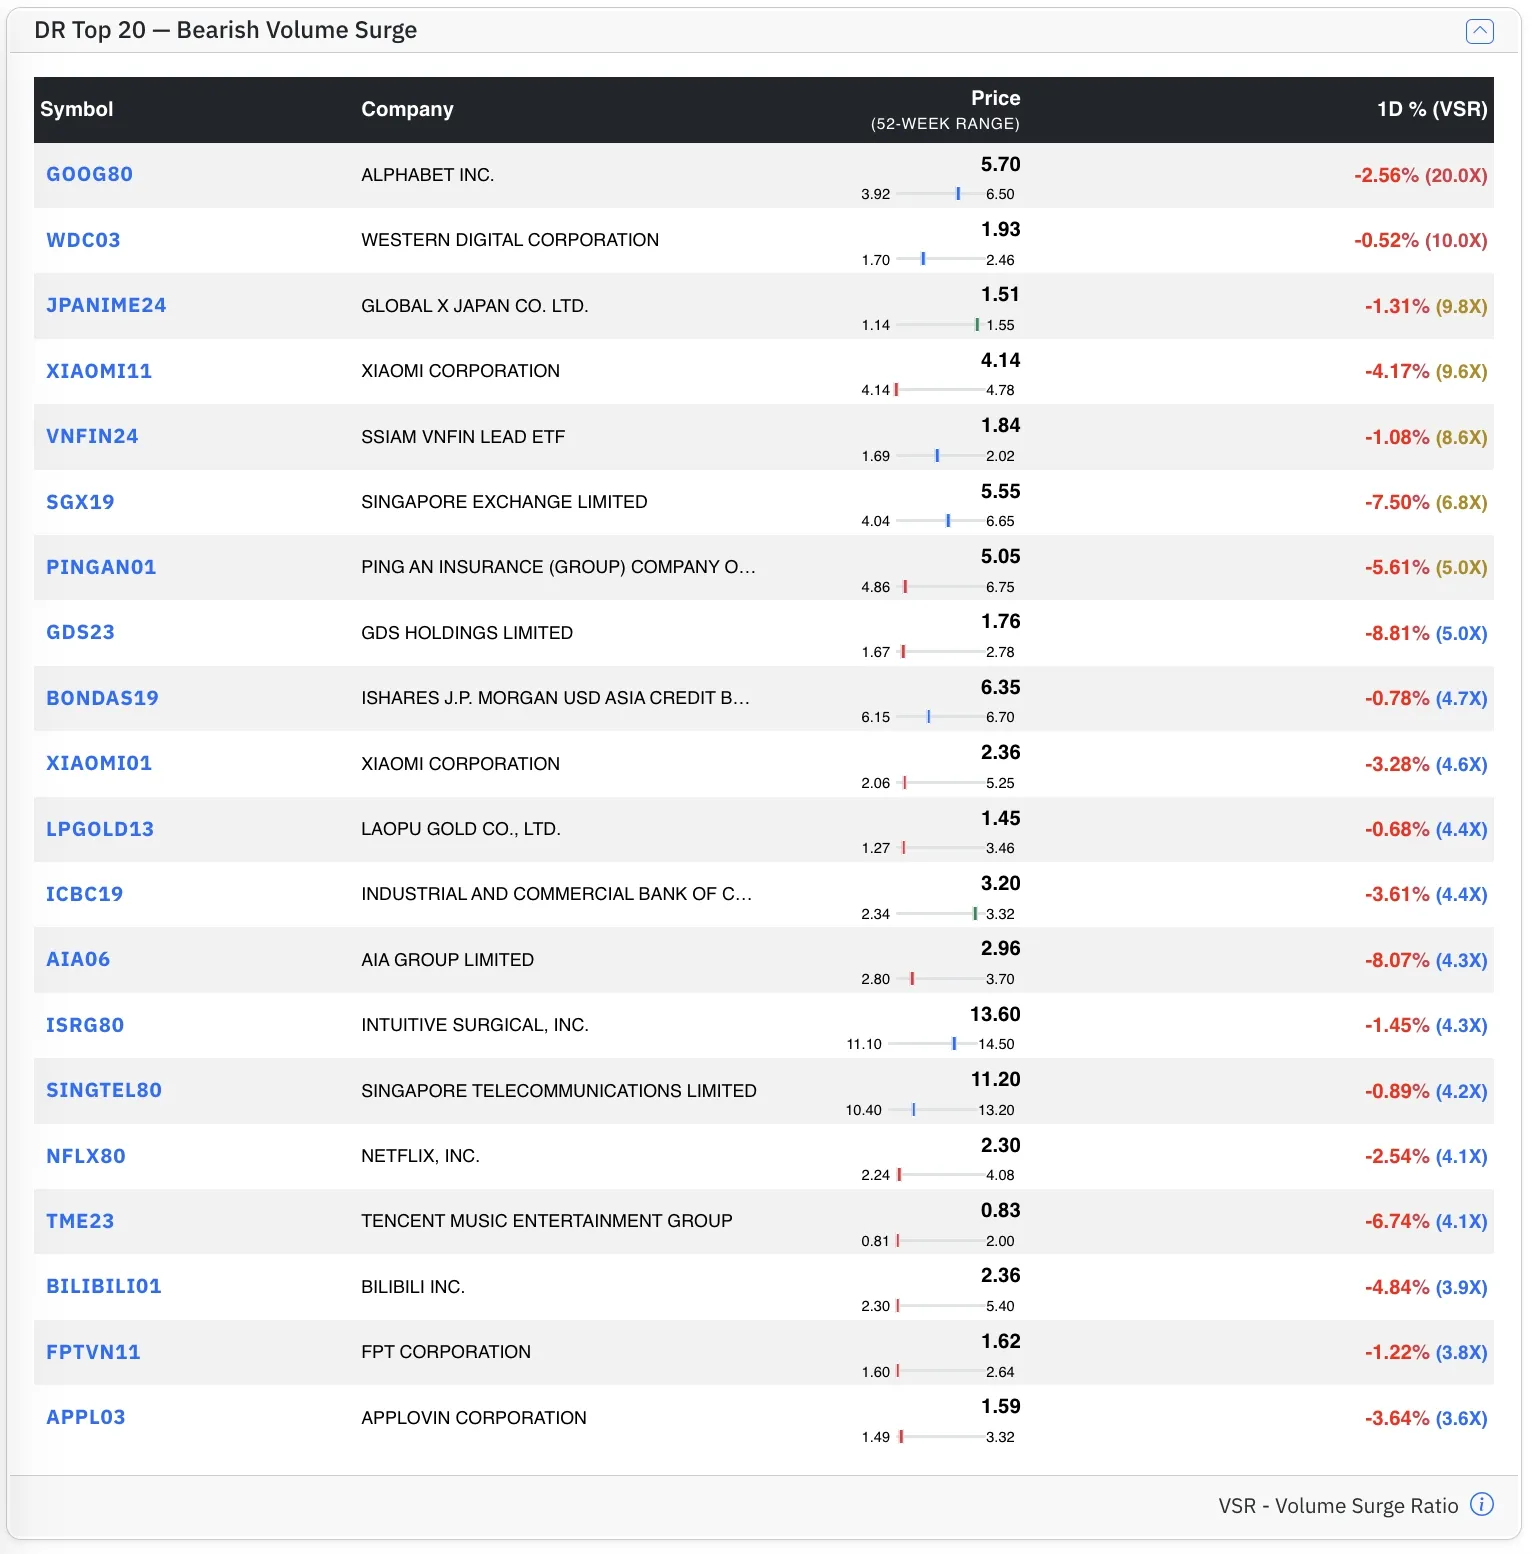Open the JPANIME24 symbol link
Image resolution: width=1532 pixels, height=1554 pixels.
106,305
